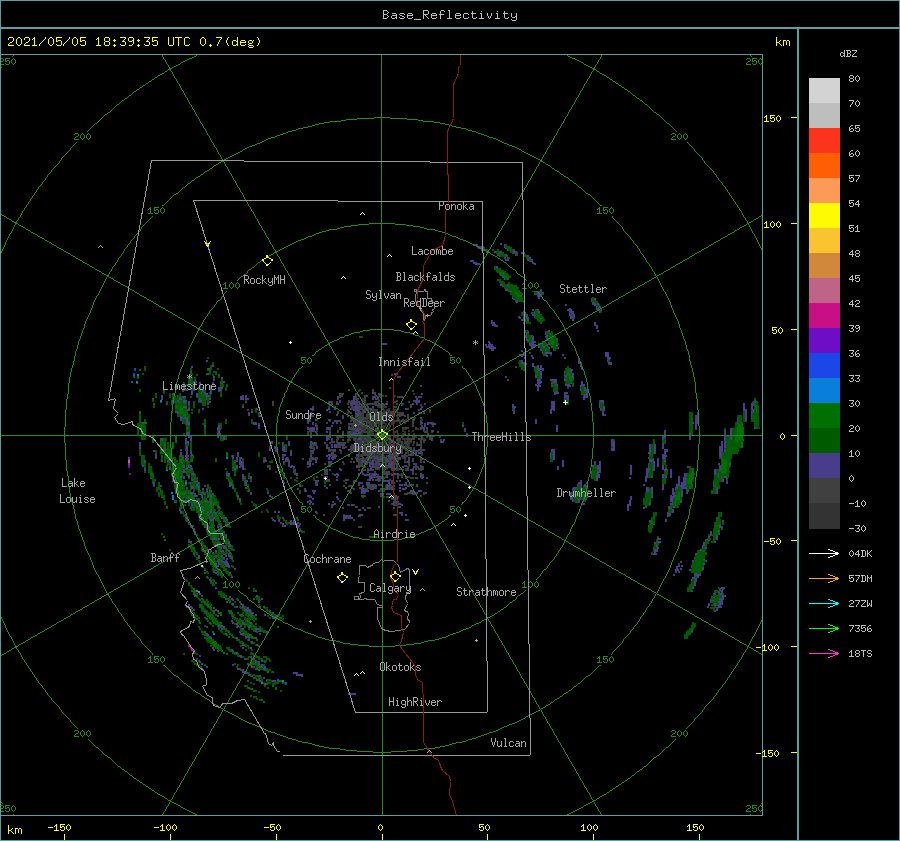Click the magenta 18TS arrow icon
The width and height of the screenshot is (900, 841).
[824, 653]
